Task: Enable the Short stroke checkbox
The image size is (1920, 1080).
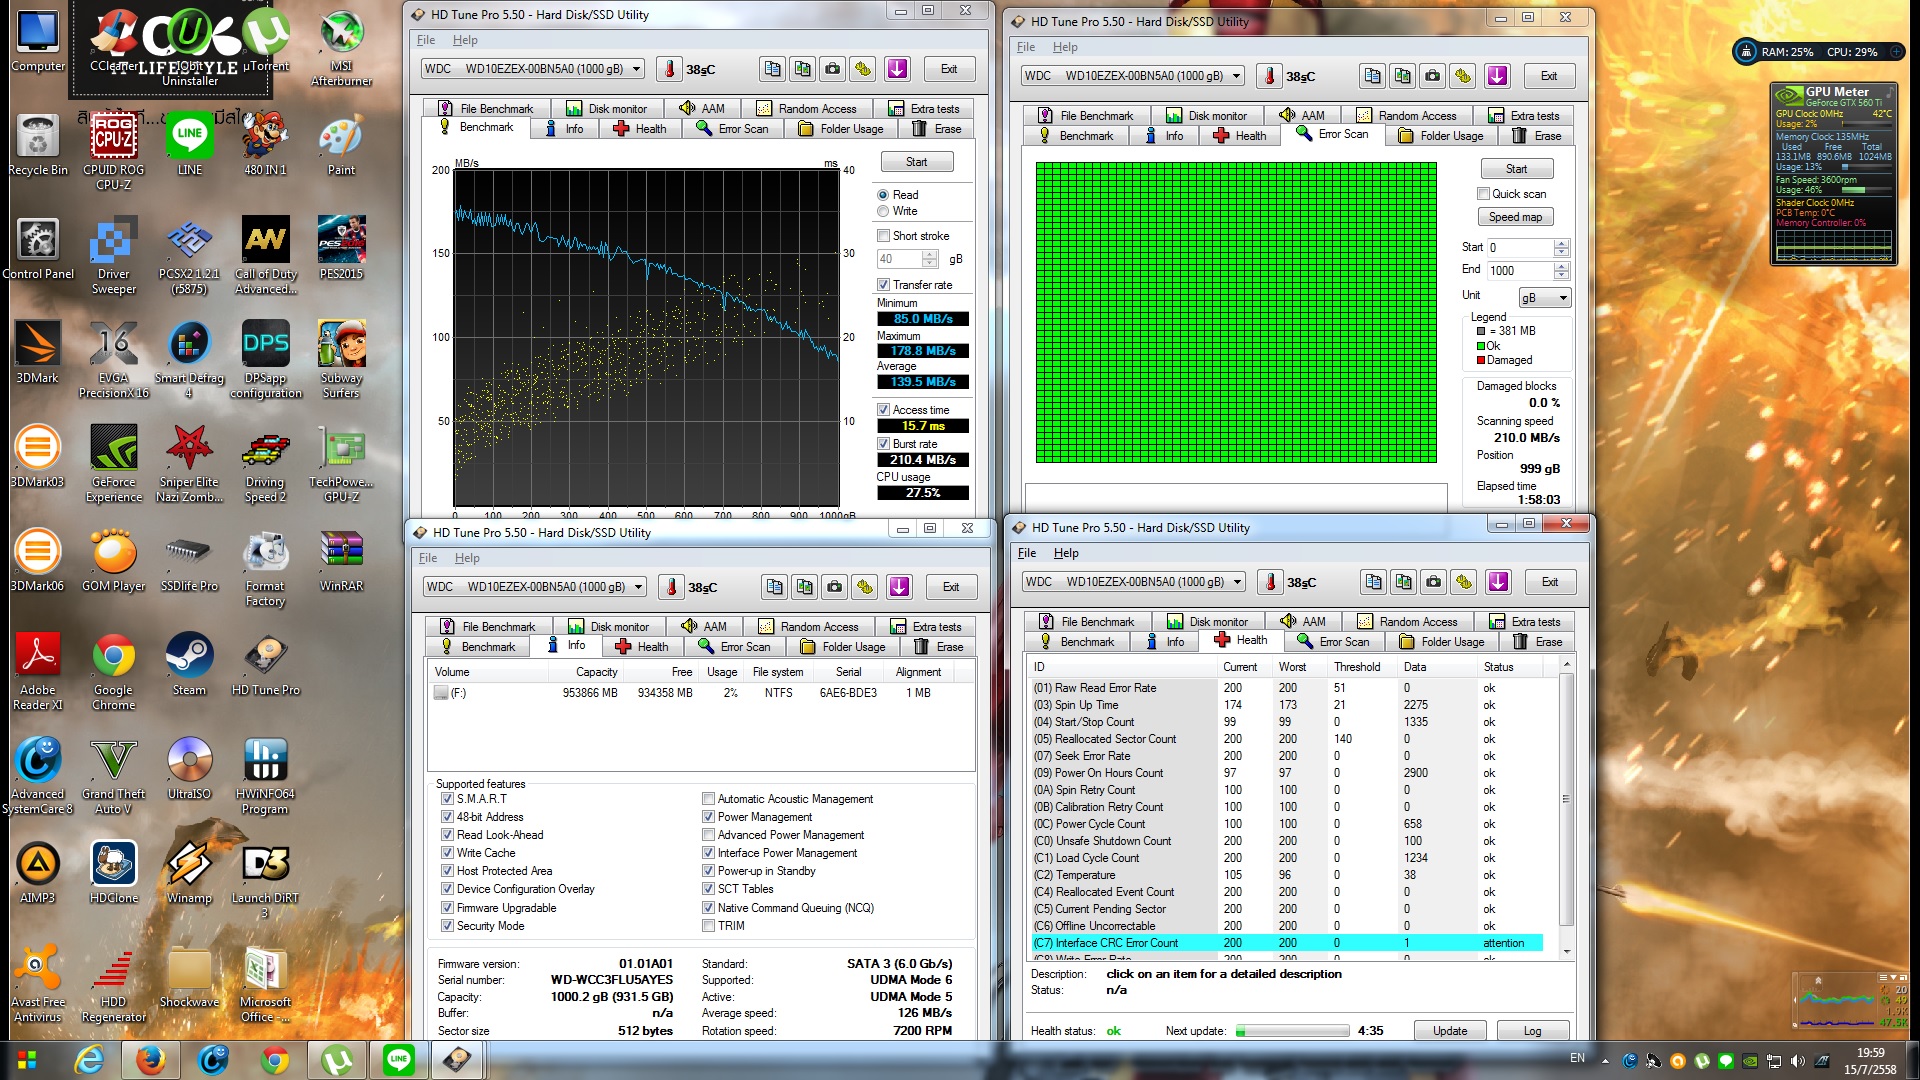Action: point(883,236)
